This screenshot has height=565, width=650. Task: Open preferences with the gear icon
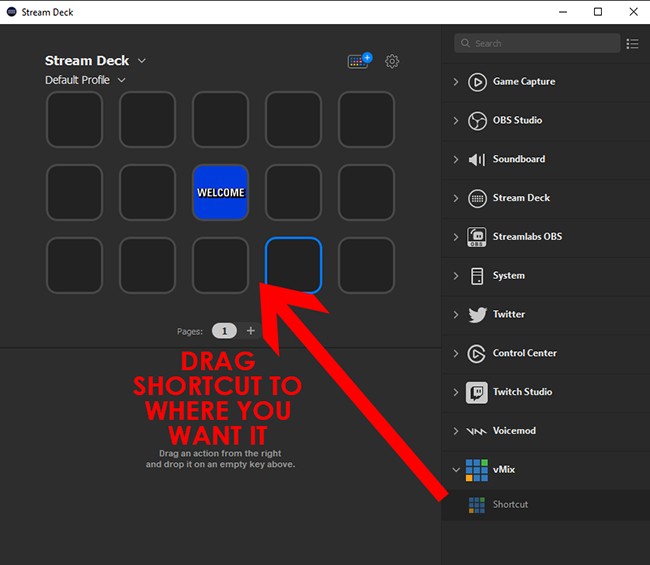pyautogui.click(x=392, y=61)
